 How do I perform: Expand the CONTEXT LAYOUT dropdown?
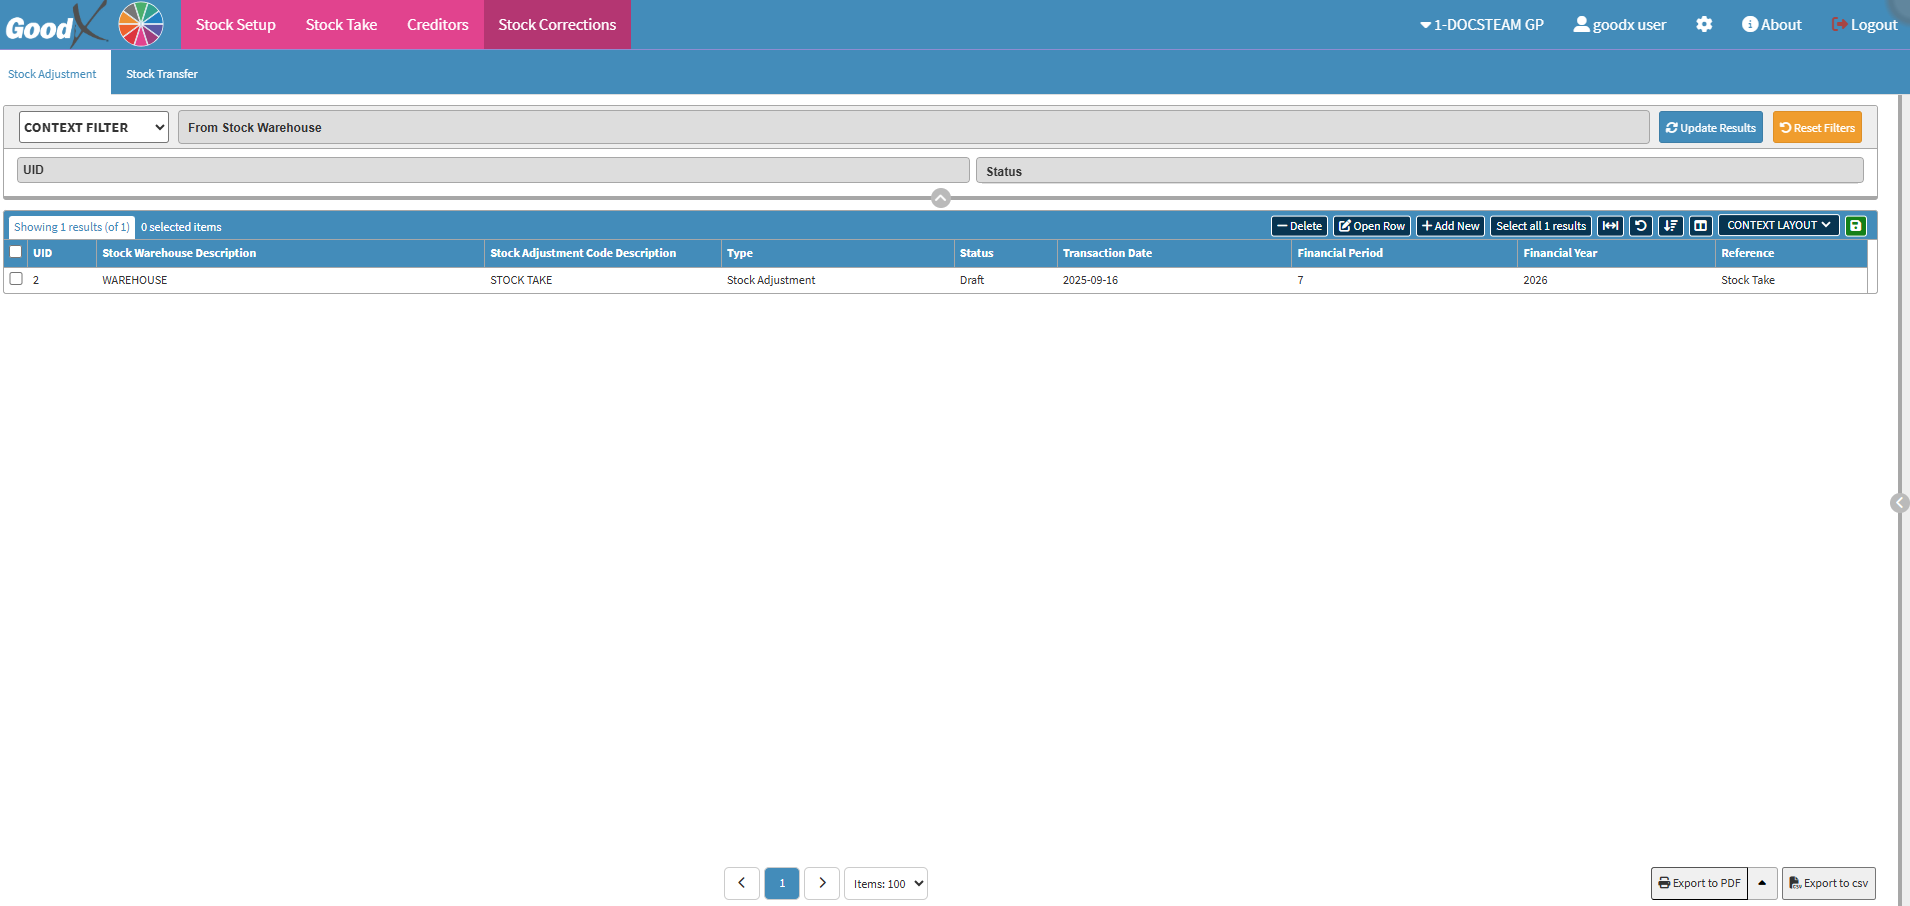1778,226
